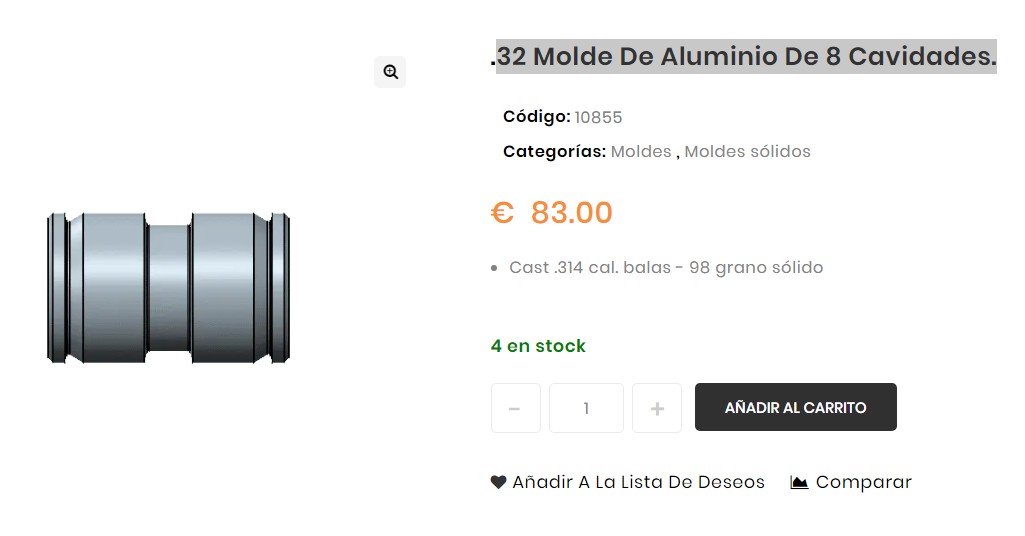
Task: Click the Categorías label
Action: coord(554,152)
